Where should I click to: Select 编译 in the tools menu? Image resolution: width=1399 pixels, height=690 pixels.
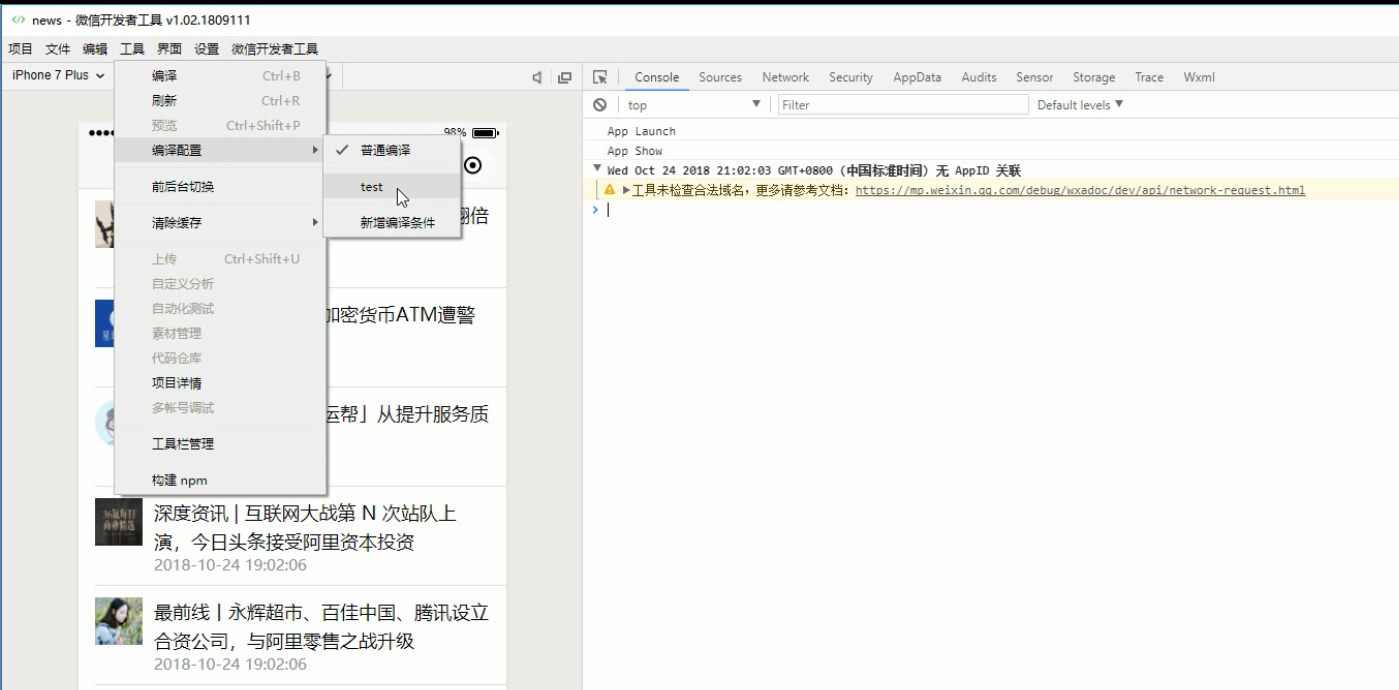pos(220,76)
